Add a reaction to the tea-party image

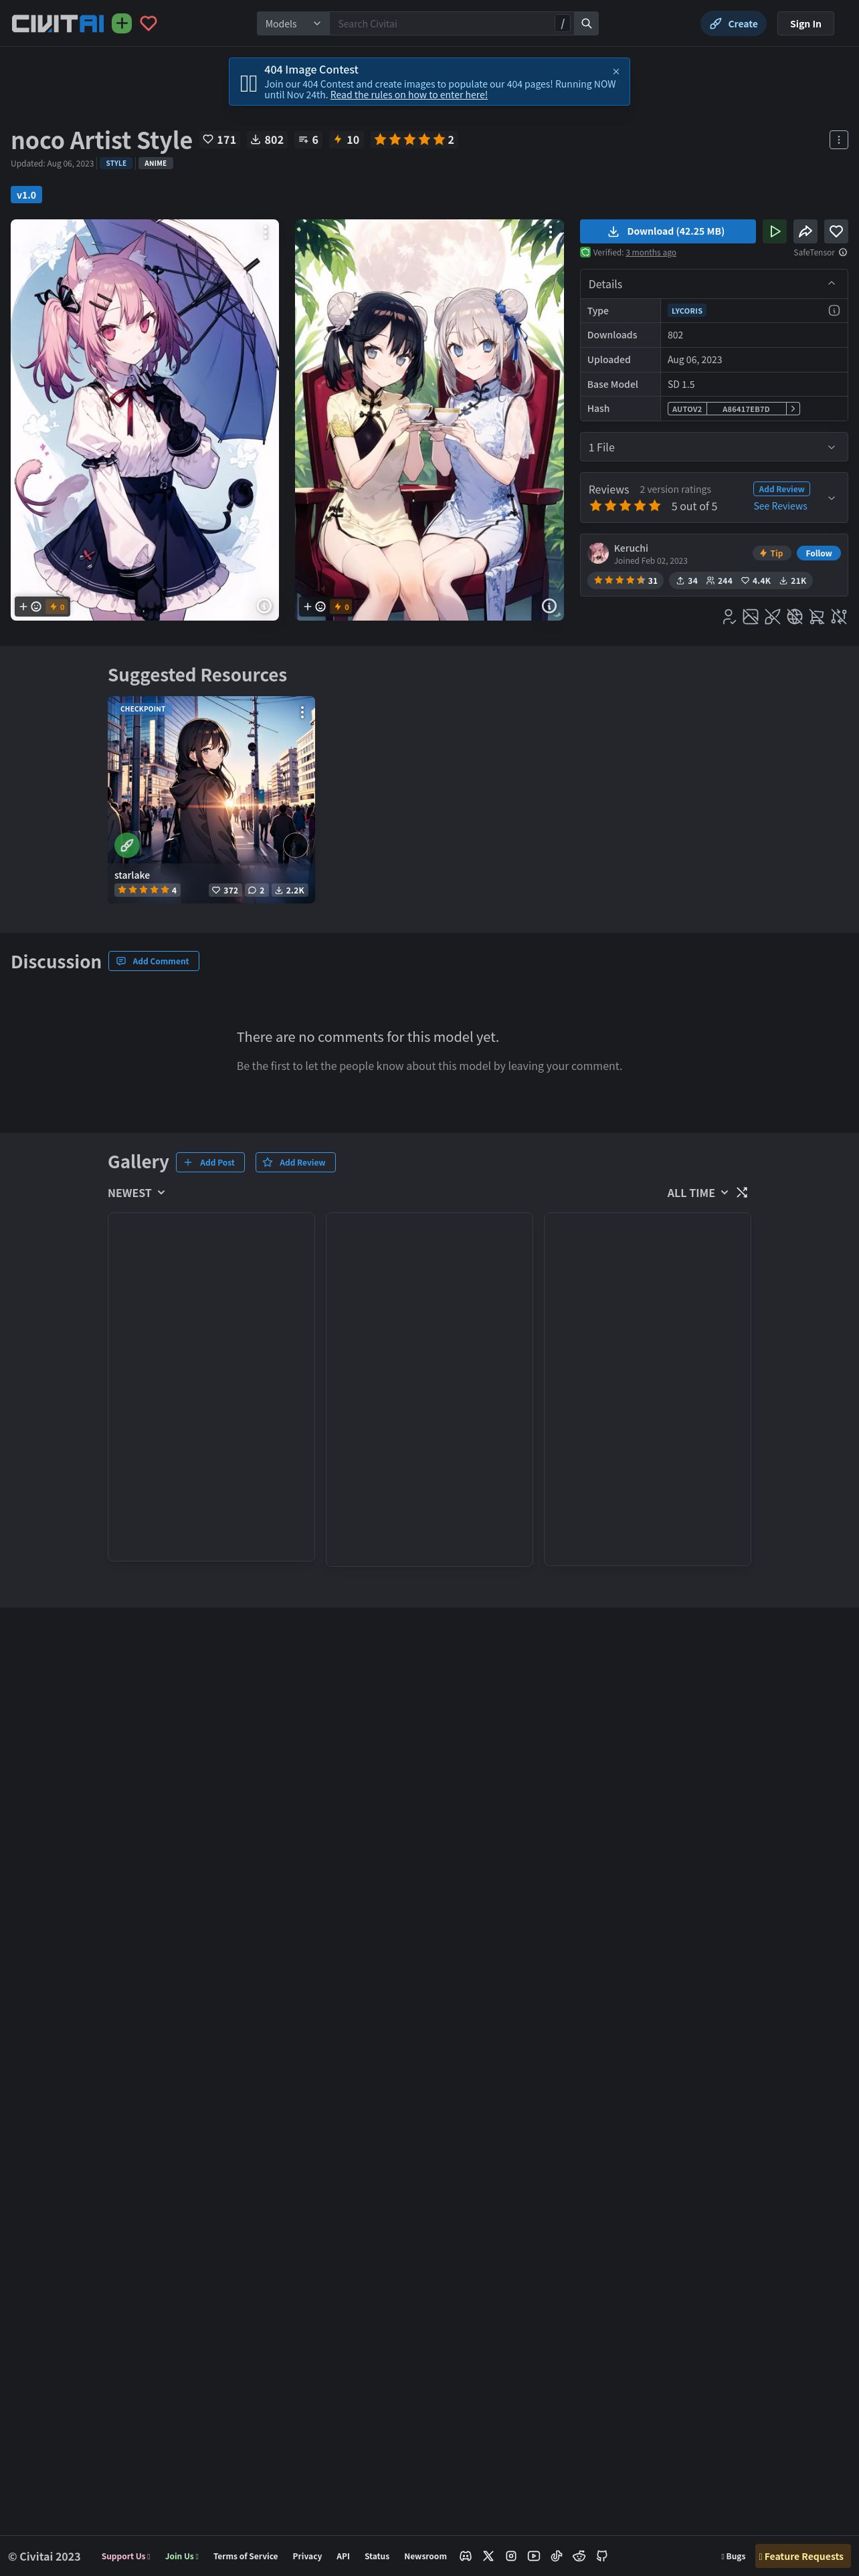point(314,606)
